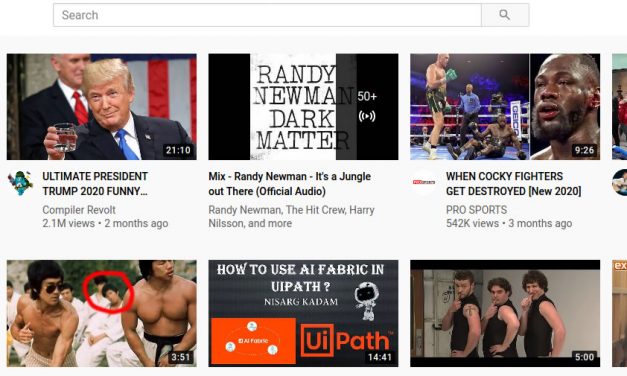Image resolution: width=627 pixels, height=376 pixels.
Task: Open Randy Newman Dark Matter mix thumbnail
Action: 303,107
